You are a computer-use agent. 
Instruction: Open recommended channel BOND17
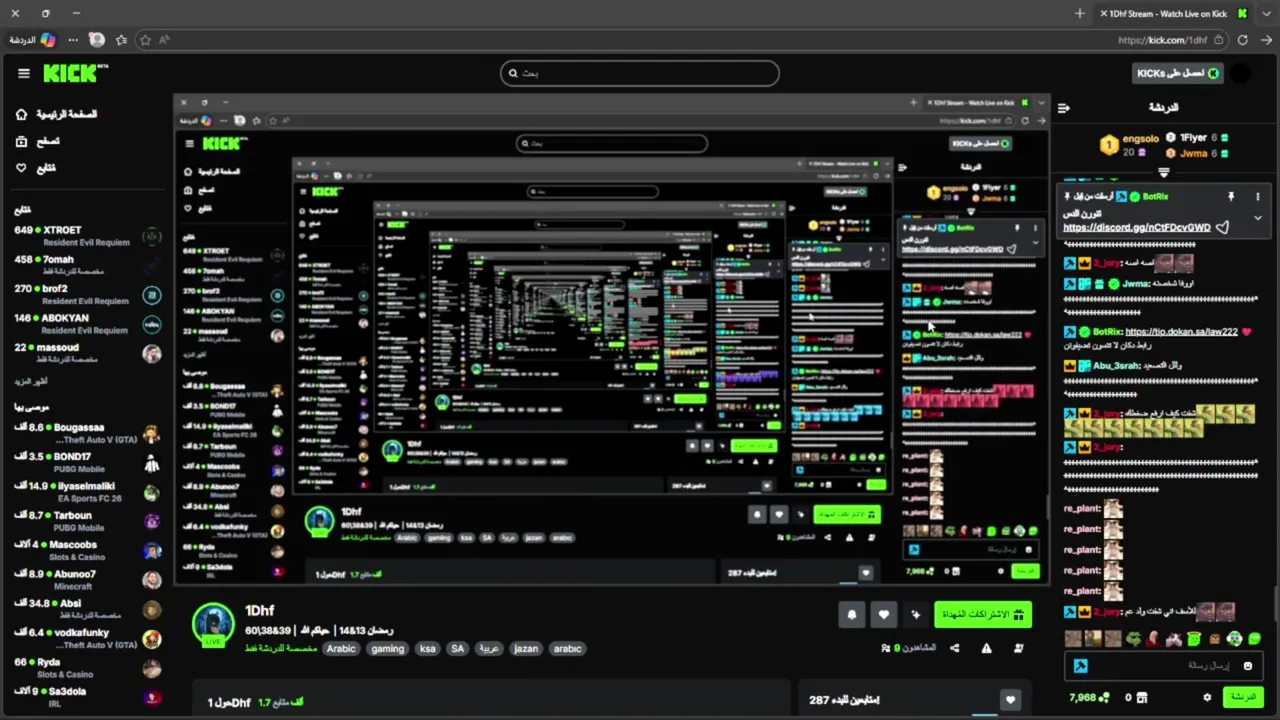point(87,462)
